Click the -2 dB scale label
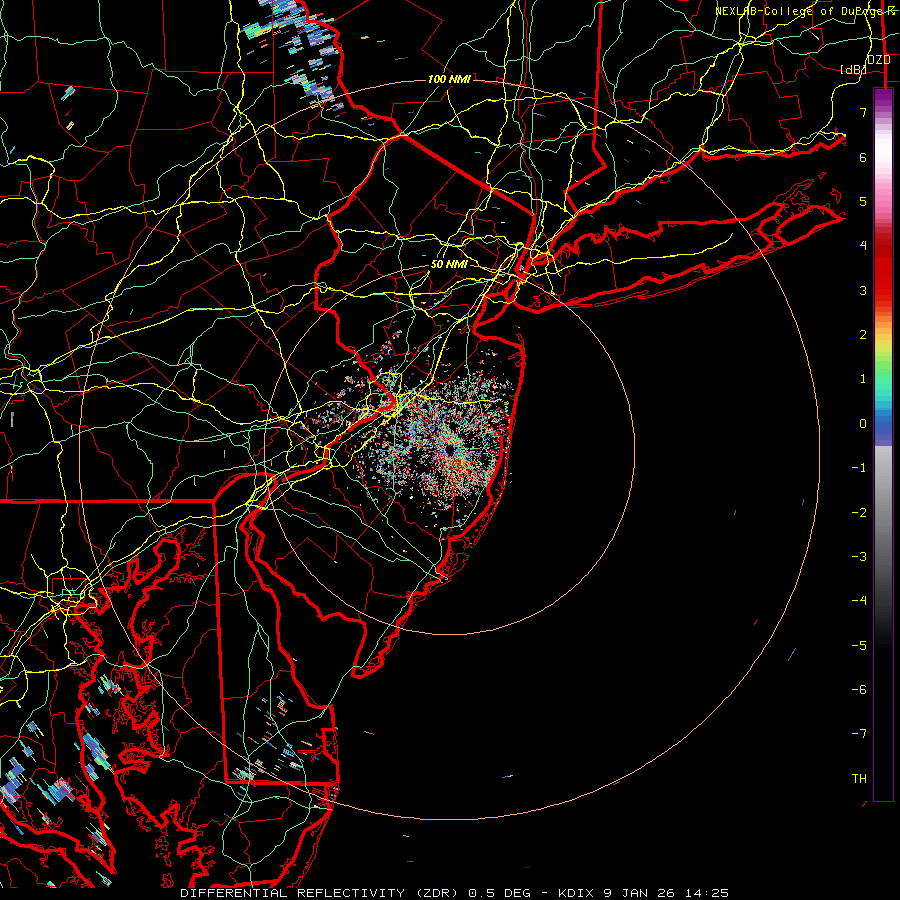 pyautogui.click(x=859, y=513)
